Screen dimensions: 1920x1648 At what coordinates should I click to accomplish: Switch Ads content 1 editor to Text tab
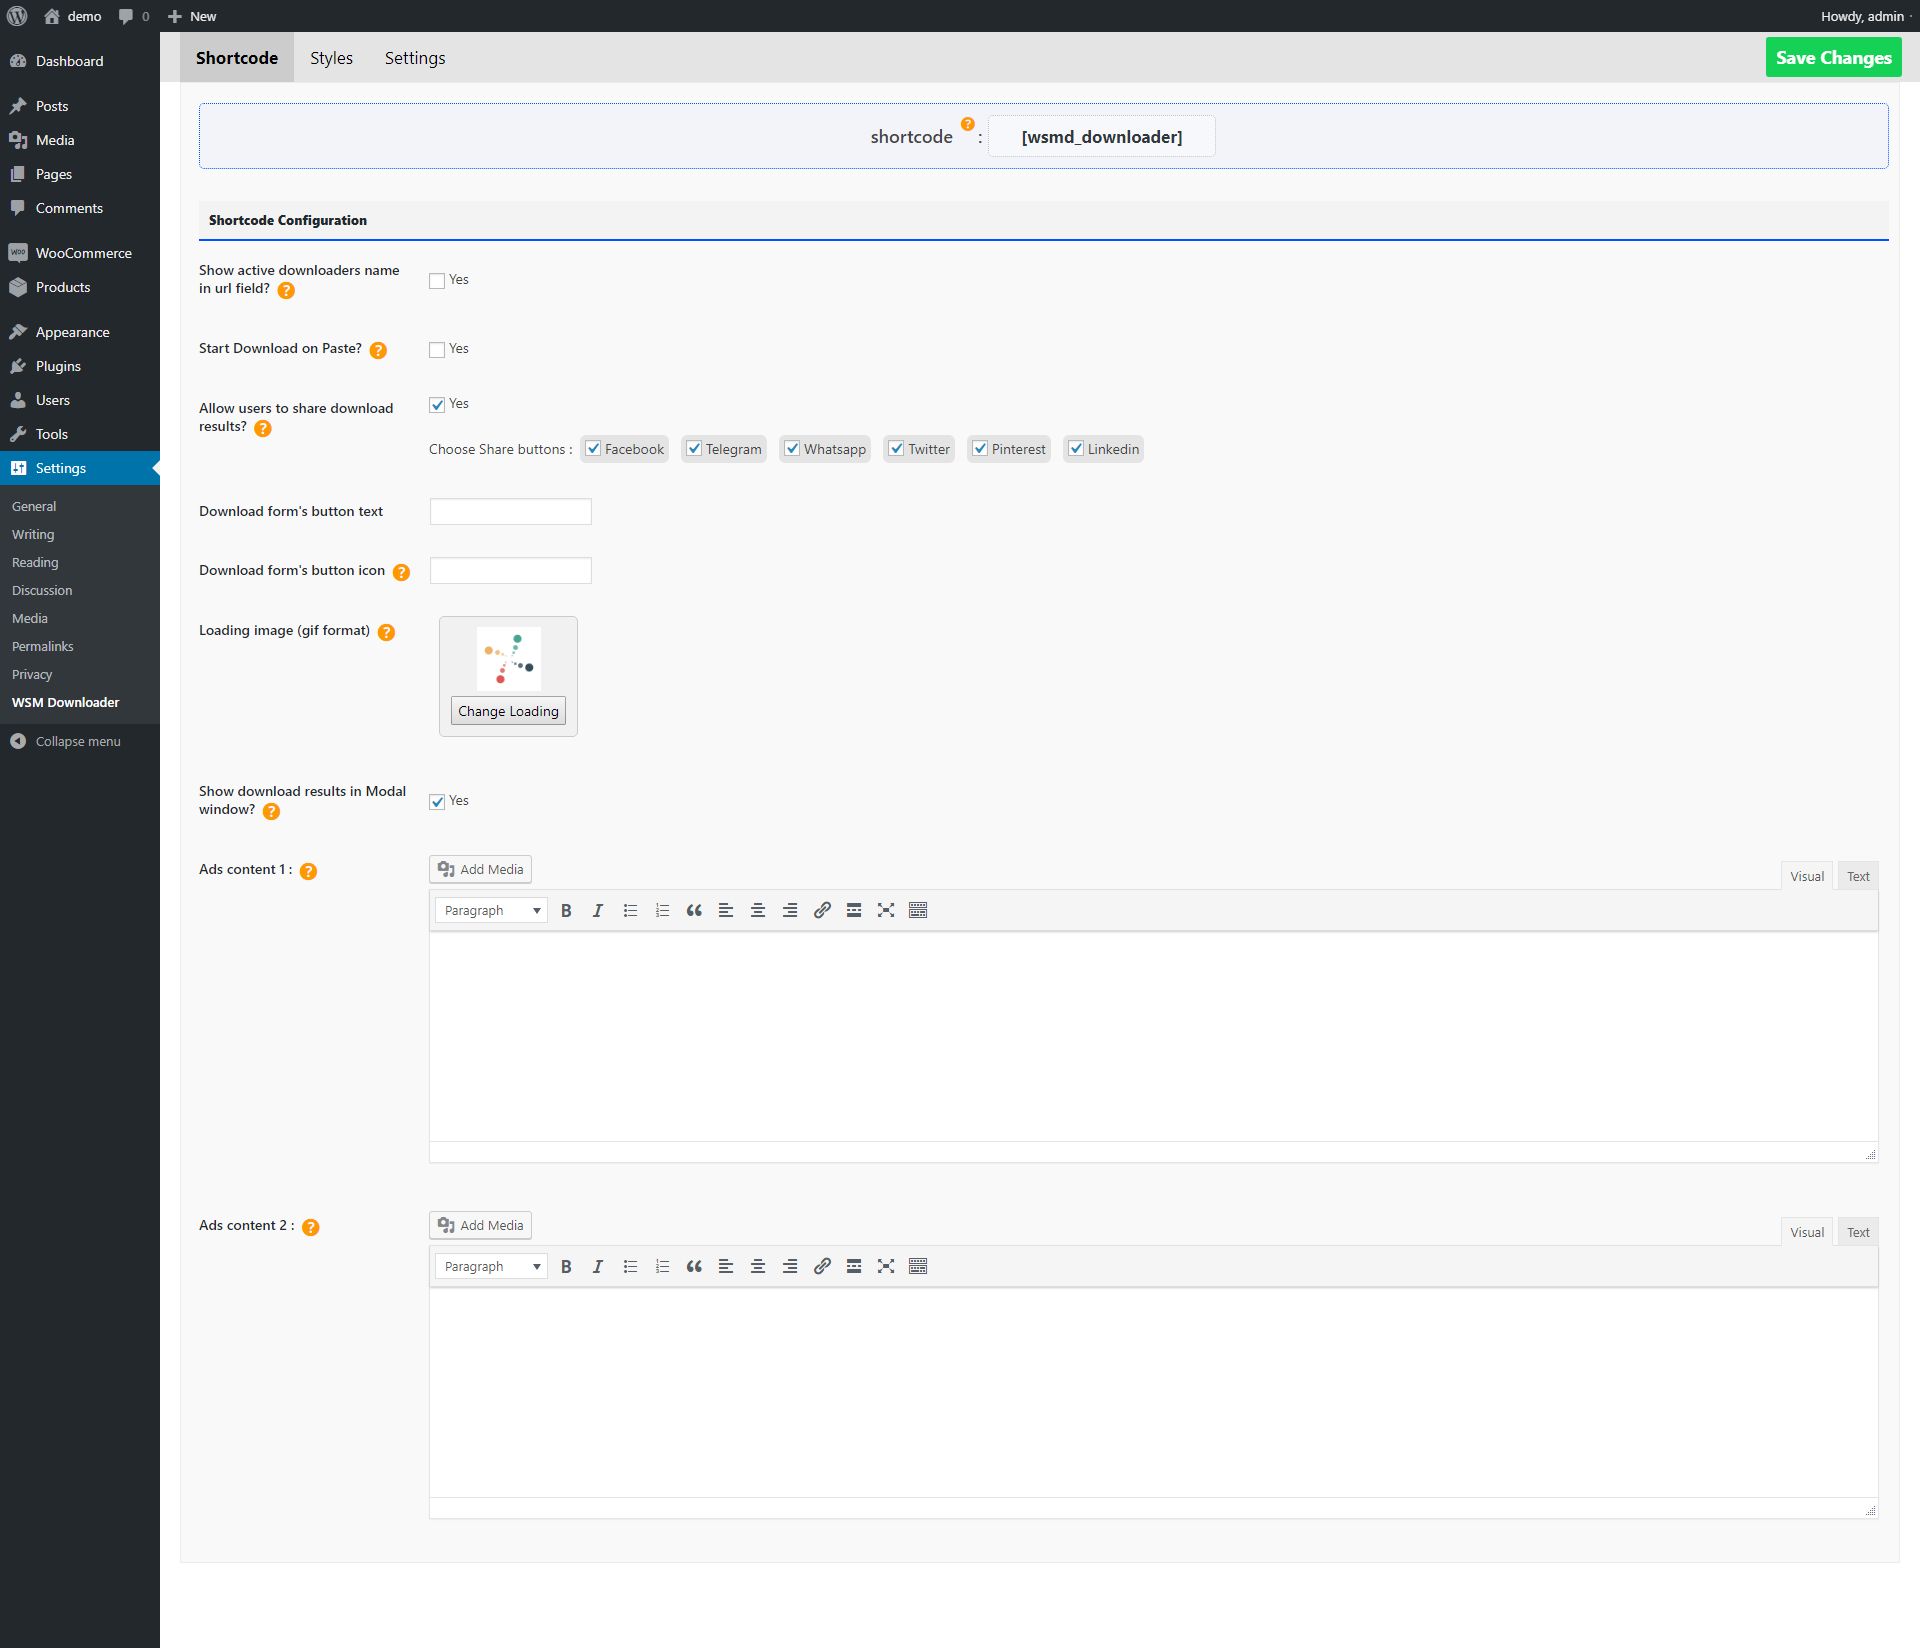(1858, 876)
